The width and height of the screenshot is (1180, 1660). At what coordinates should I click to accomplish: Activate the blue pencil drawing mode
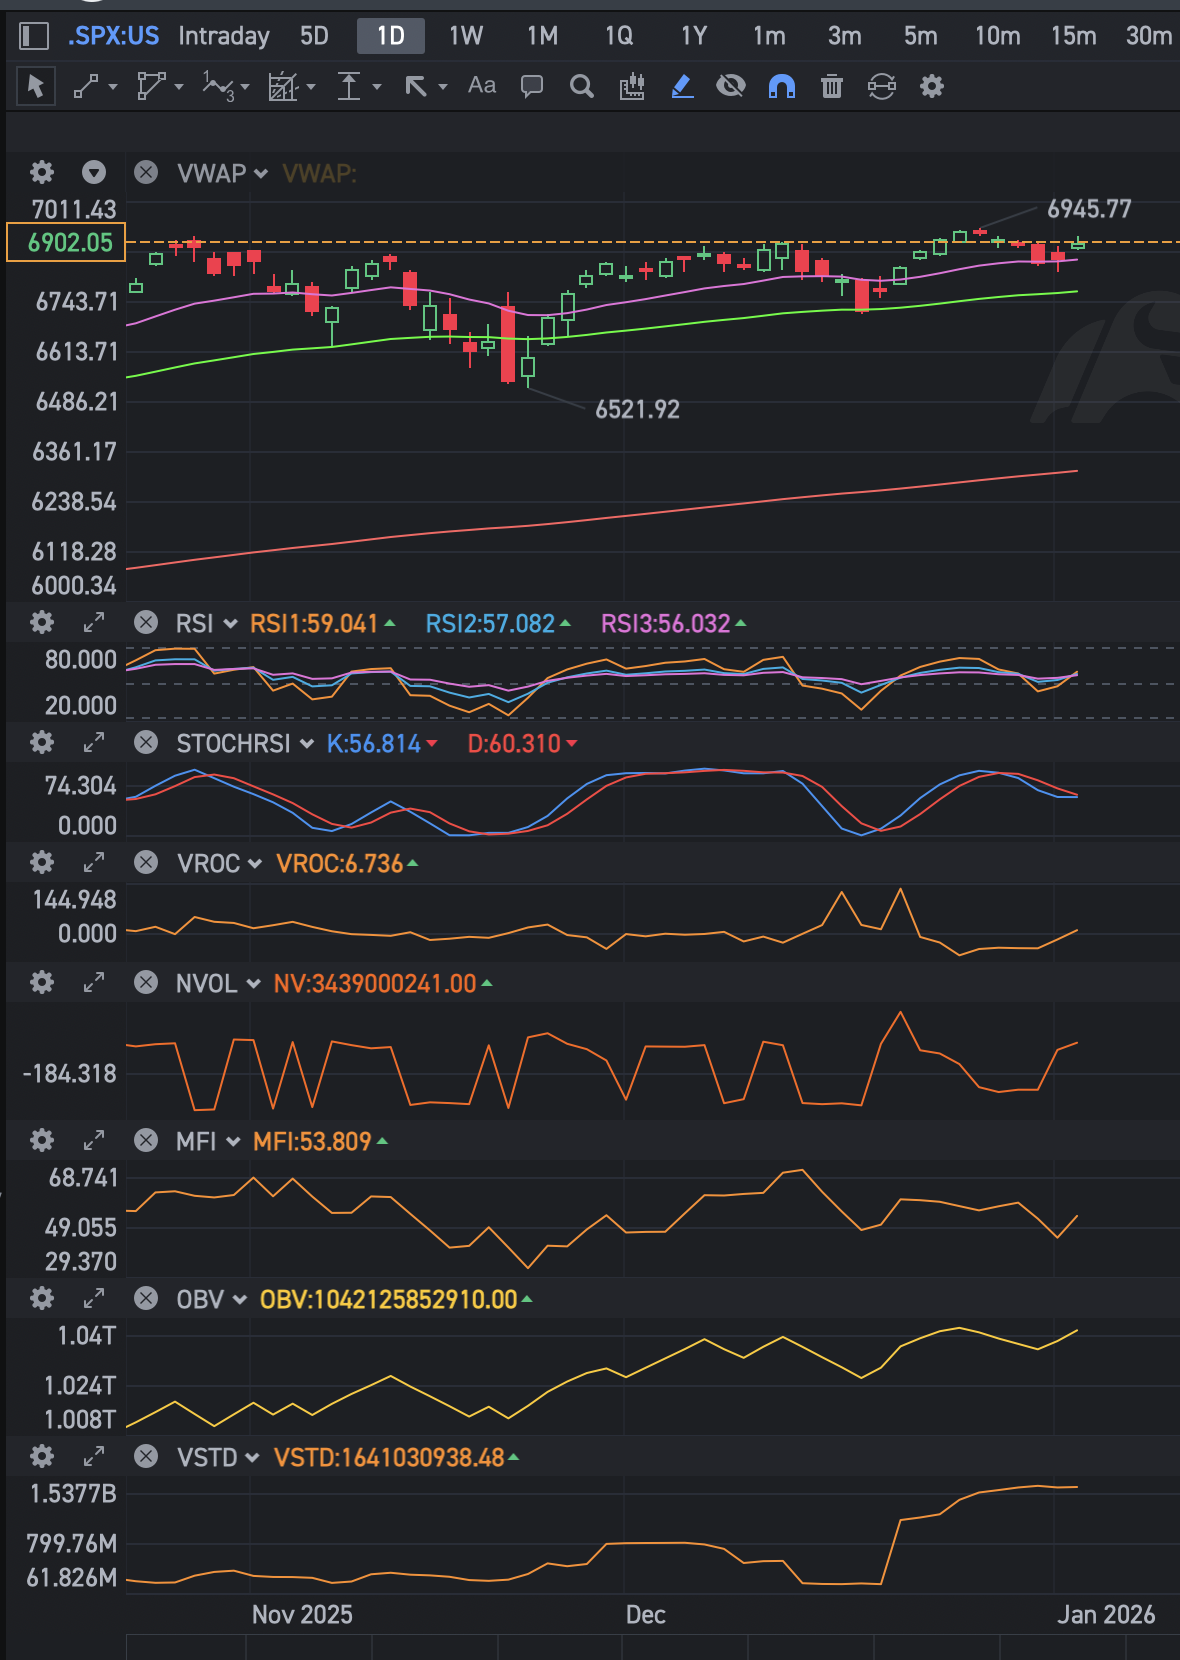tap(682, 87)
